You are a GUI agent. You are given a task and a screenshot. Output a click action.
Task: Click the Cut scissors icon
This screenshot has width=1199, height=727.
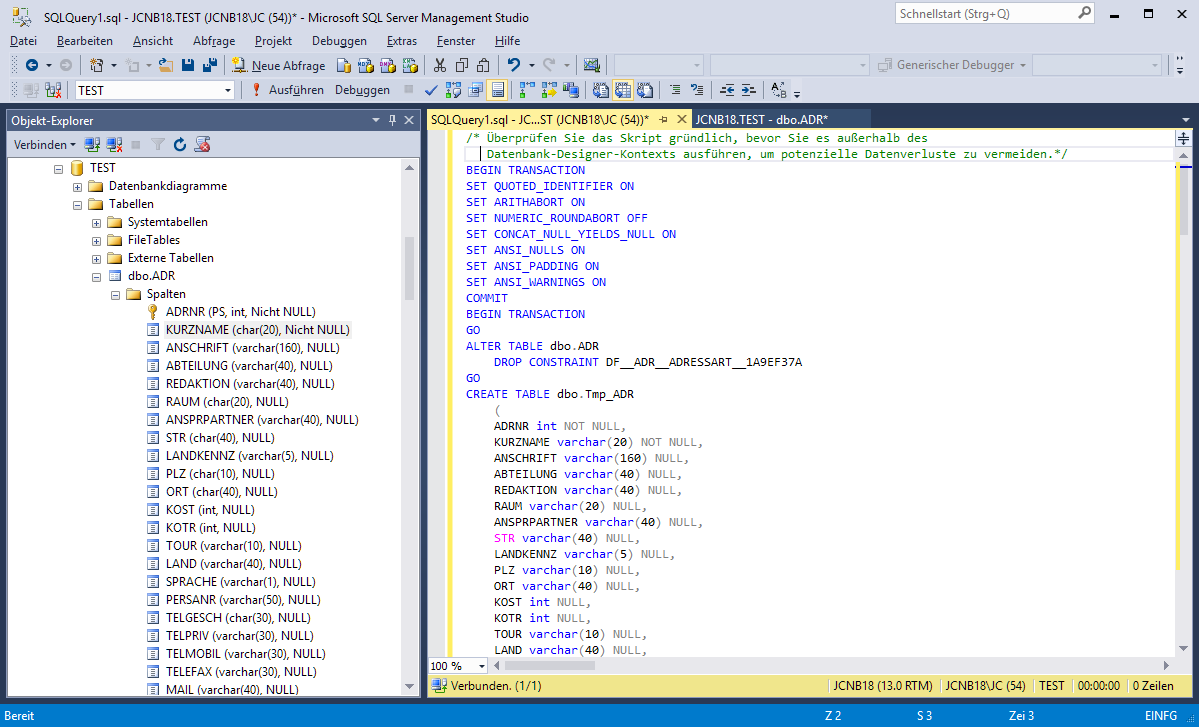tap(439, 65)
